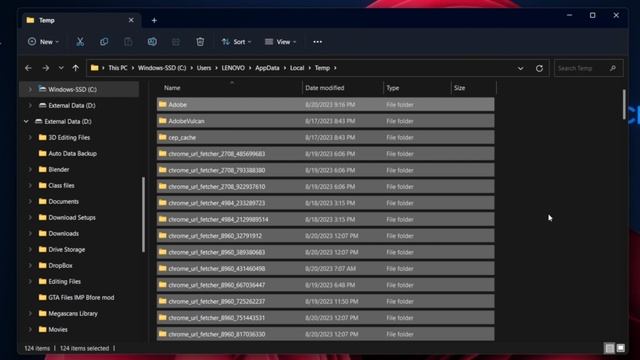Image resolution: width=640 pixels, height=360 pixels.
Task: Select the AdobeVulcan folder row
Action: pyautogui.click(x=325, y=121)
